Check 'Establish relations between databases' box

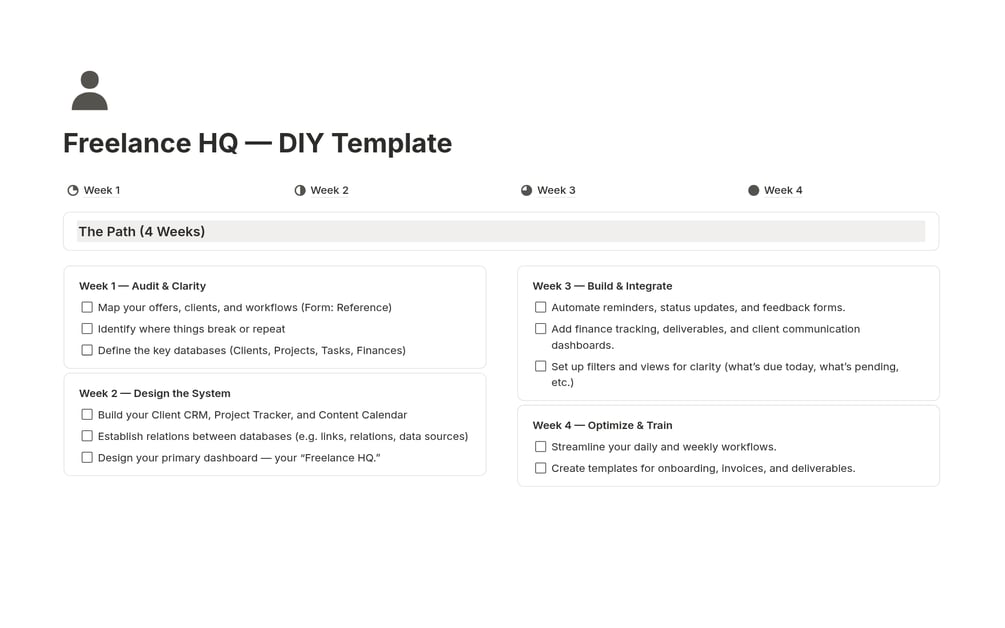87,436
